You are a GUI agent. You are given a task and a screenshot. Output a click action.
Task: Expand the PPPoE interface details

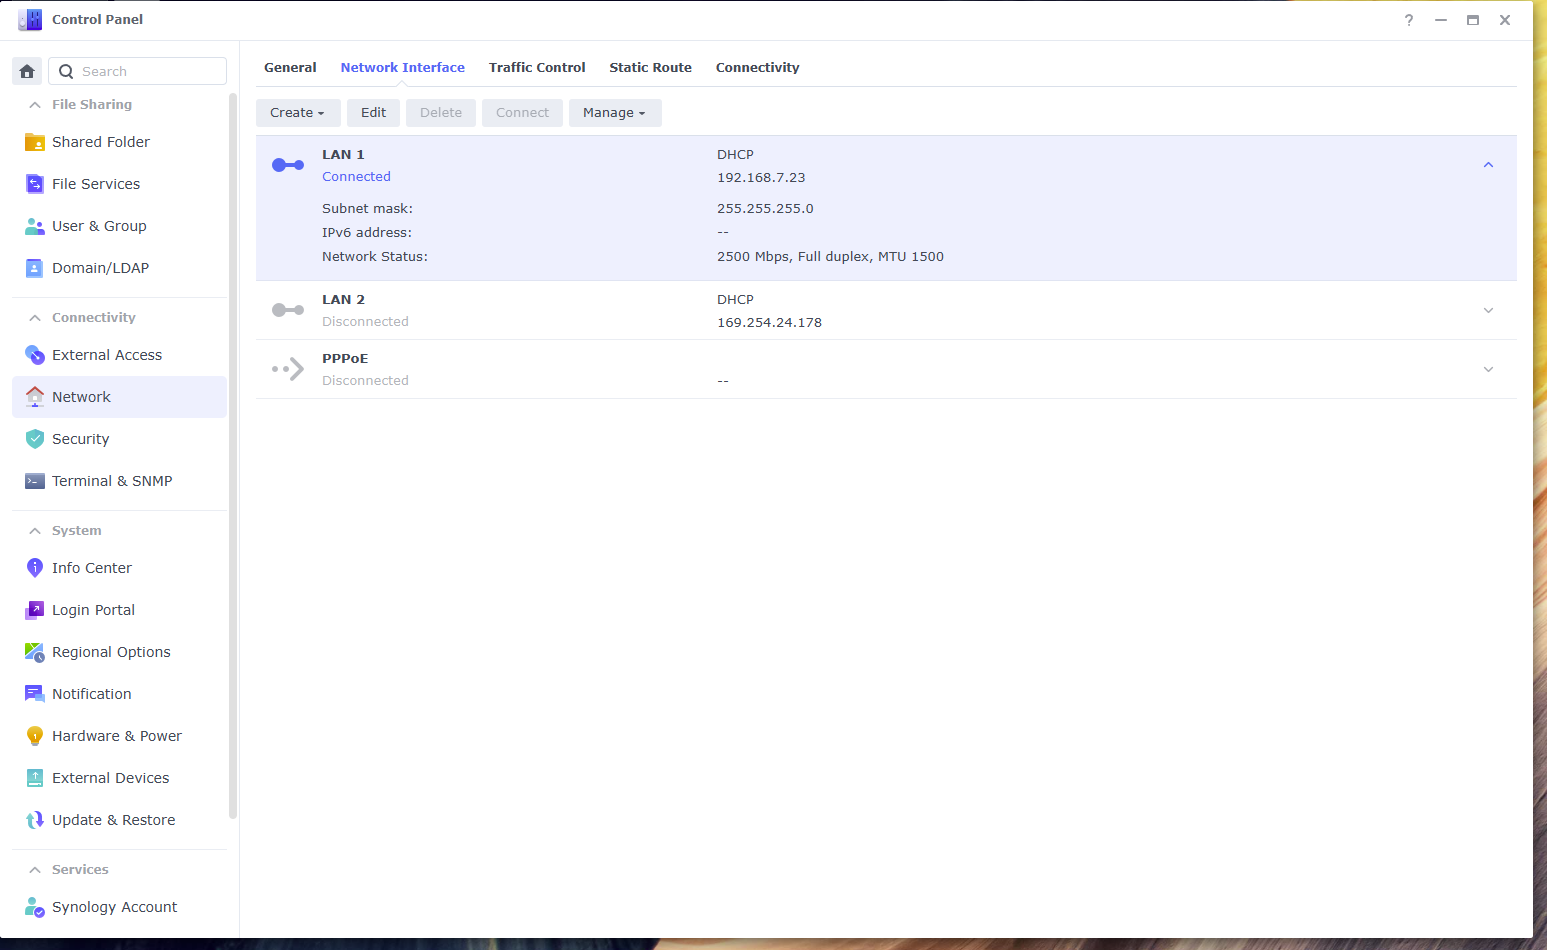tap(1488, 369)
